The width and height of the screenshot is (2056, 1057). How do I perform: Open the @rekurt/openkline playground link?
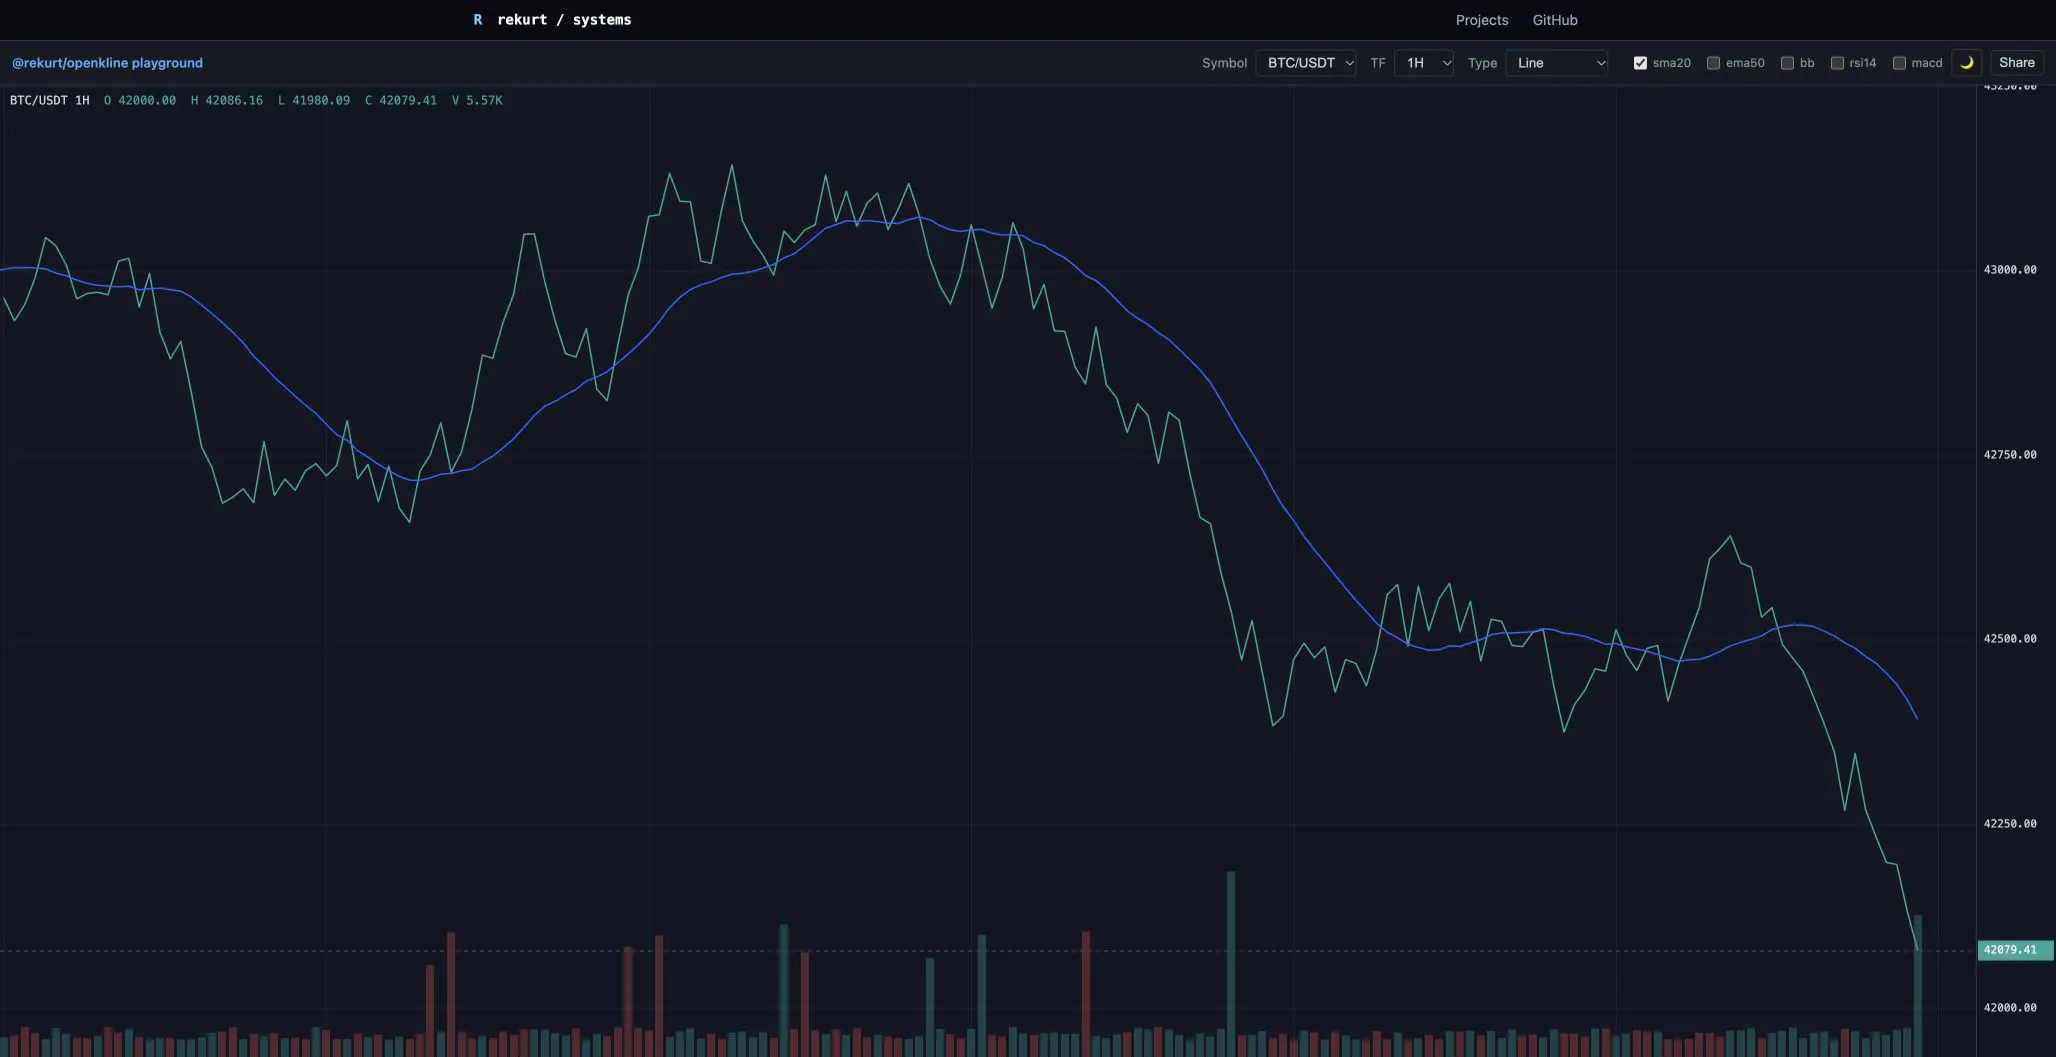107,63
